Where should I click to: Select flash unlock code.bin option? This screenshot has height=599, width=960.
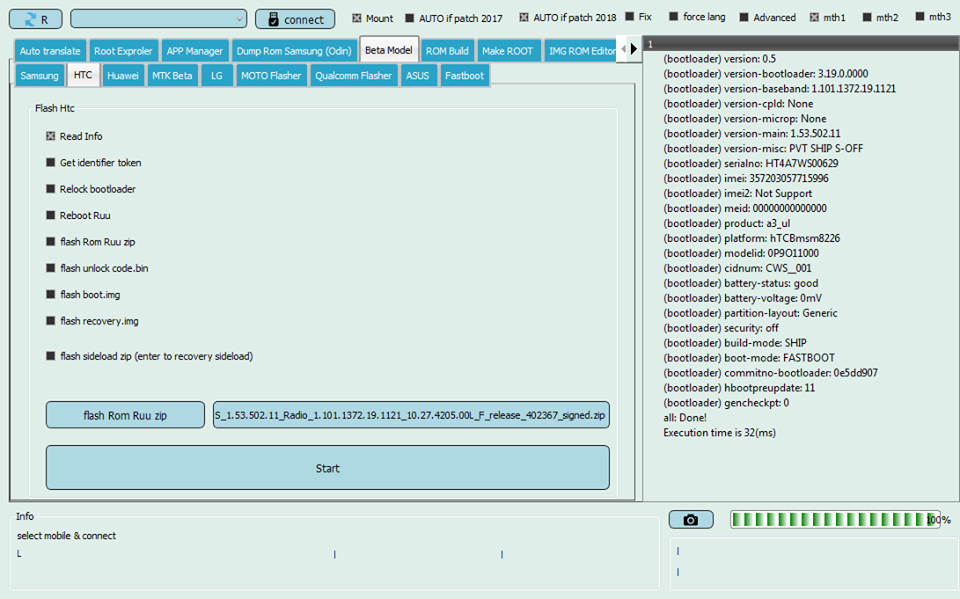pos(97,268)
